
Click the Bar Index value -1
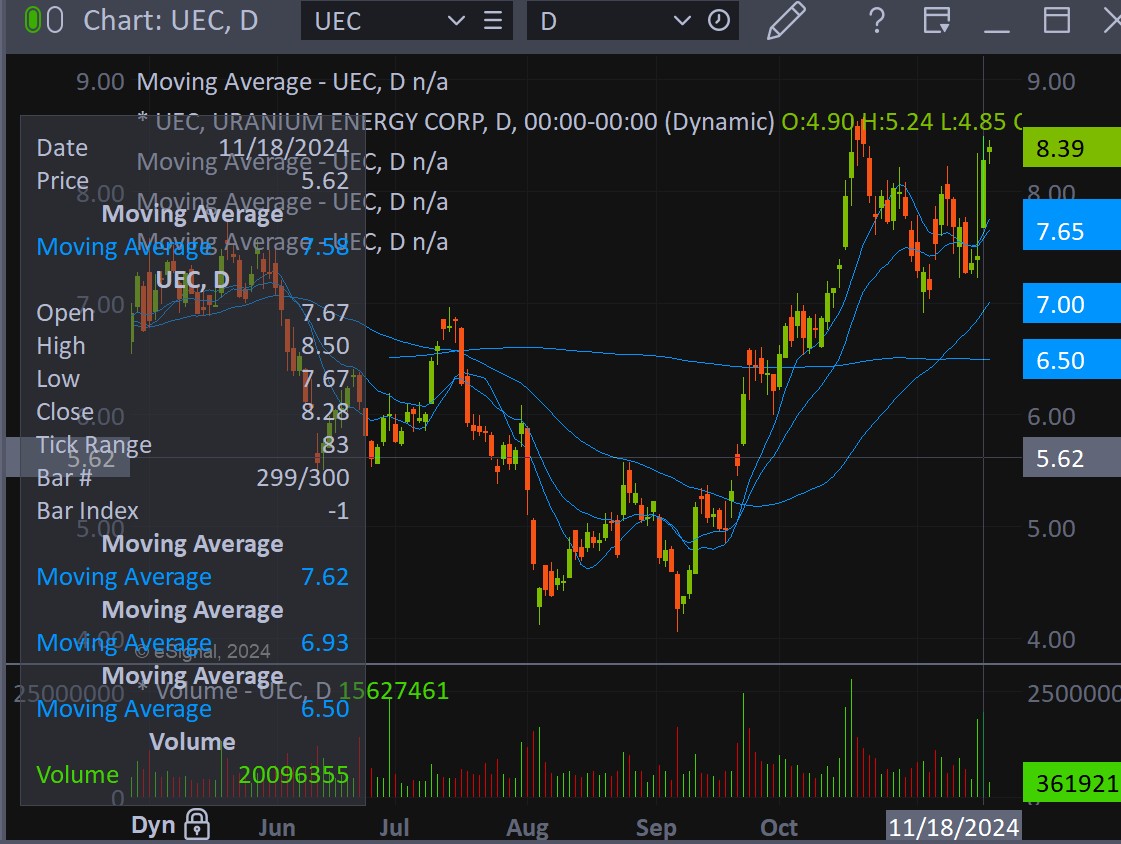338,510
